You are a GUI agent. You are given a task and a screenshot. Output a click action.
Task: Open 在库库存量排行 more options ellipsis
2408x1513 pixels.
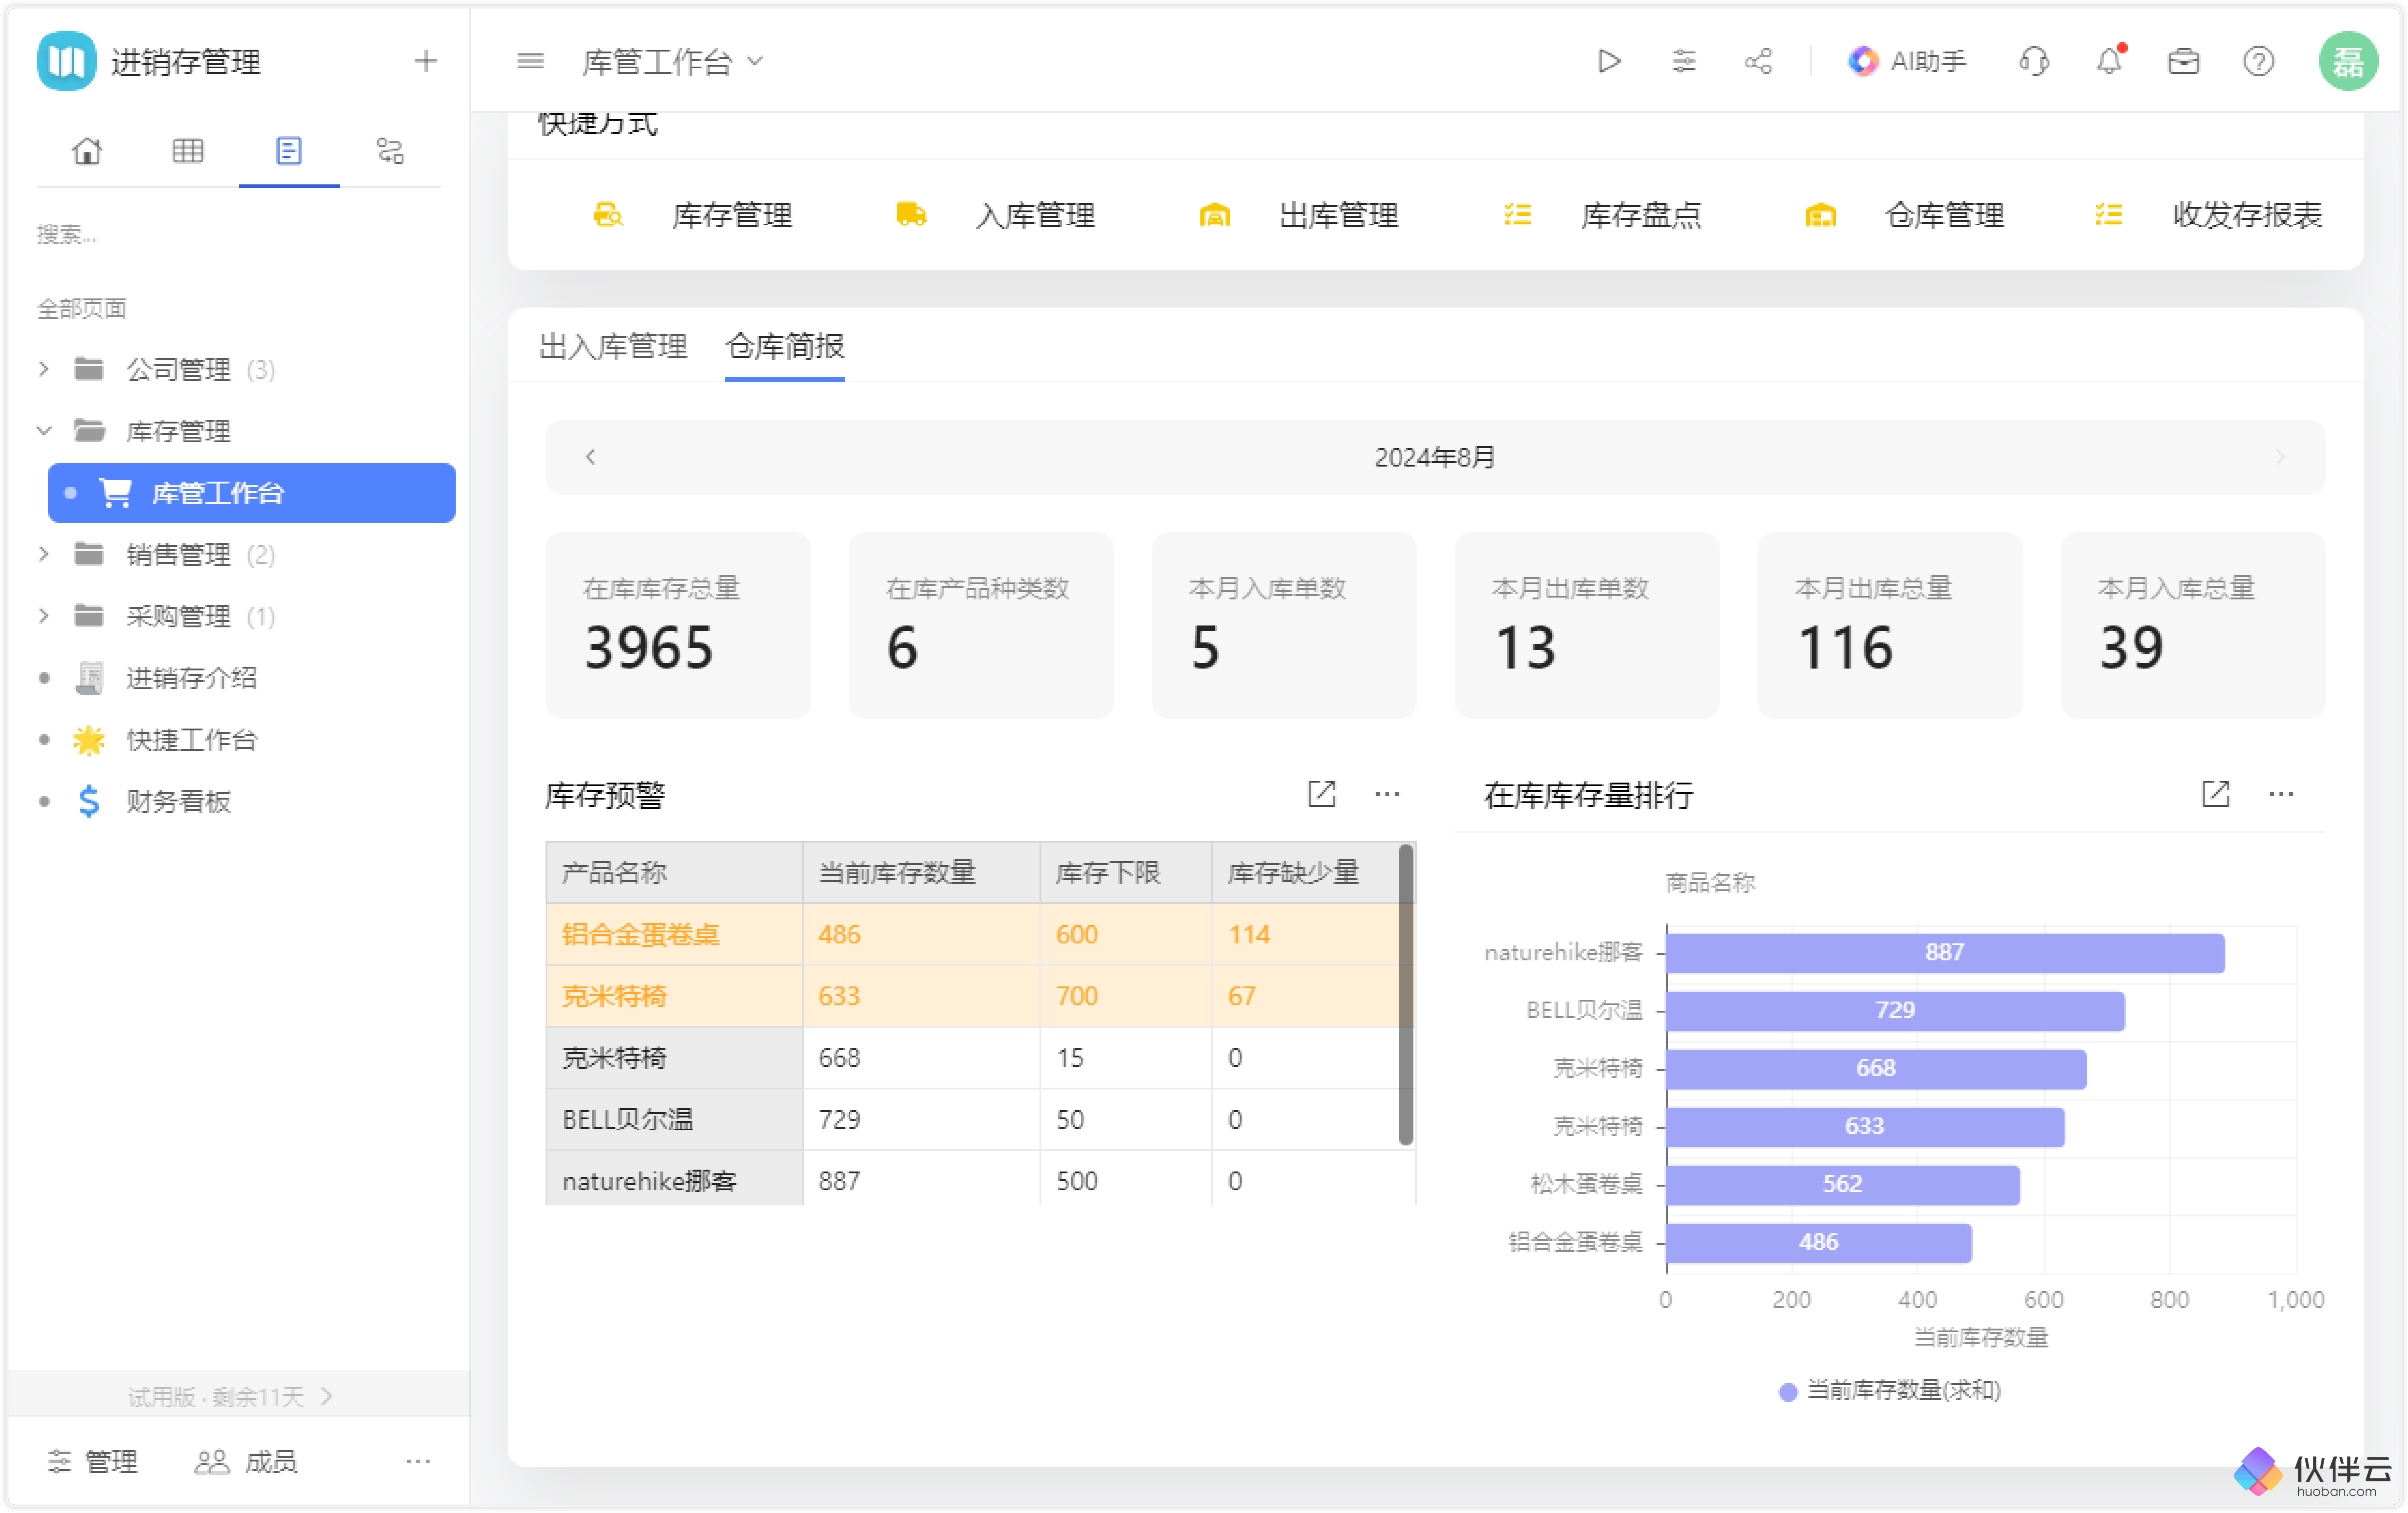pyautogui.click(x=2281, y=794)
